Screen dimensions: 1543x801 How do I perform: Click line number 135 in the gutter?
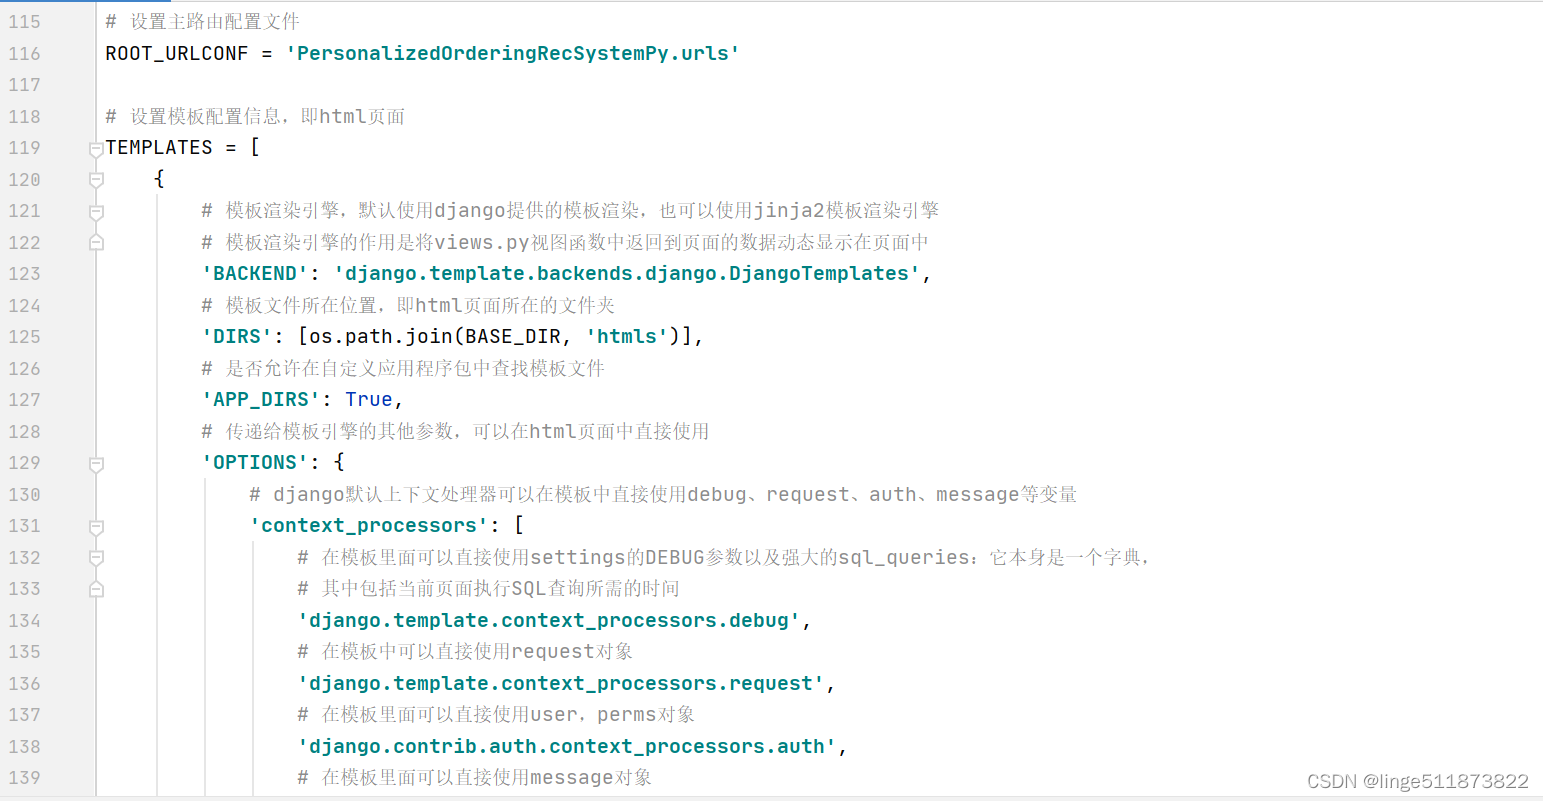click(x=25, y=652)
